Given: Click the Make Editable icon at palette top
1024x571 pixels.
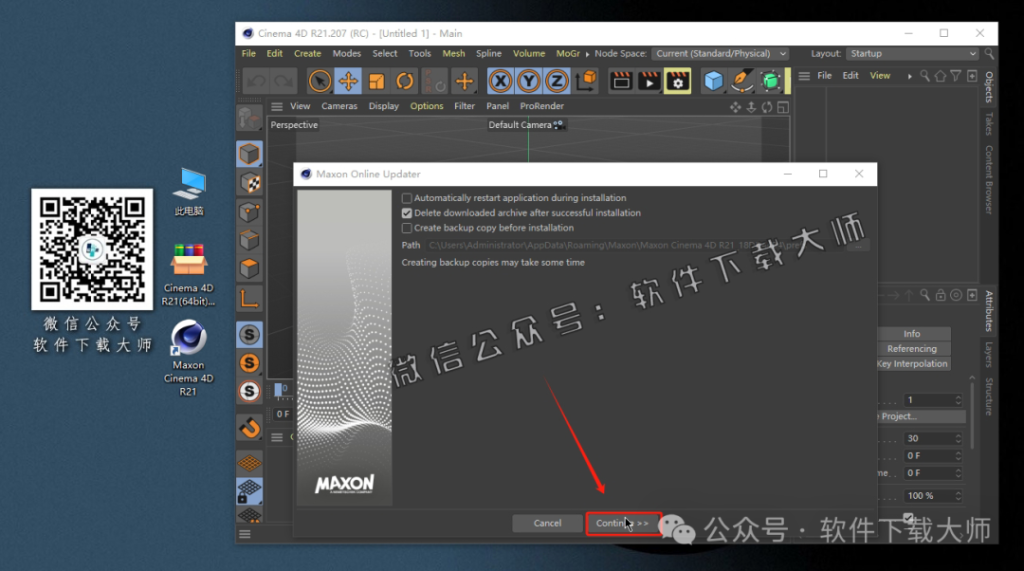Looking at the screenshot, I should [x=249, y=118].
